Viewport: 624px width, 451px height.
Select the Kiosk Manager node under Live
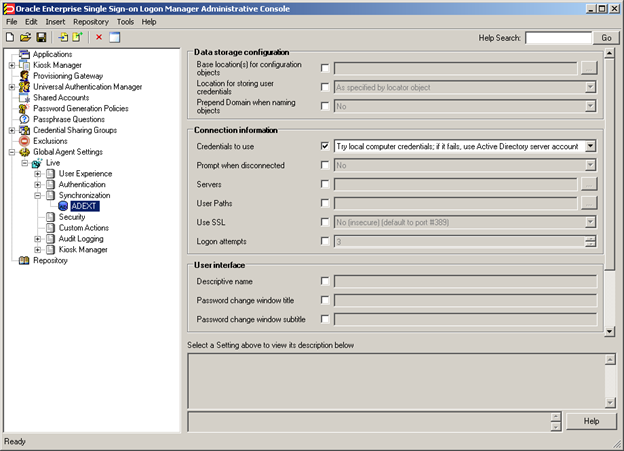point(83,250)
